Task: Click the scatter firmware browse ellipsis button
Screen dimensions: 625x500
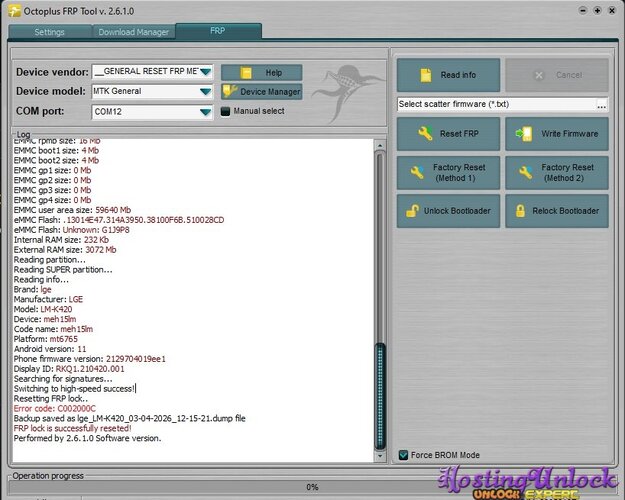Action: [x=601, y=104]
